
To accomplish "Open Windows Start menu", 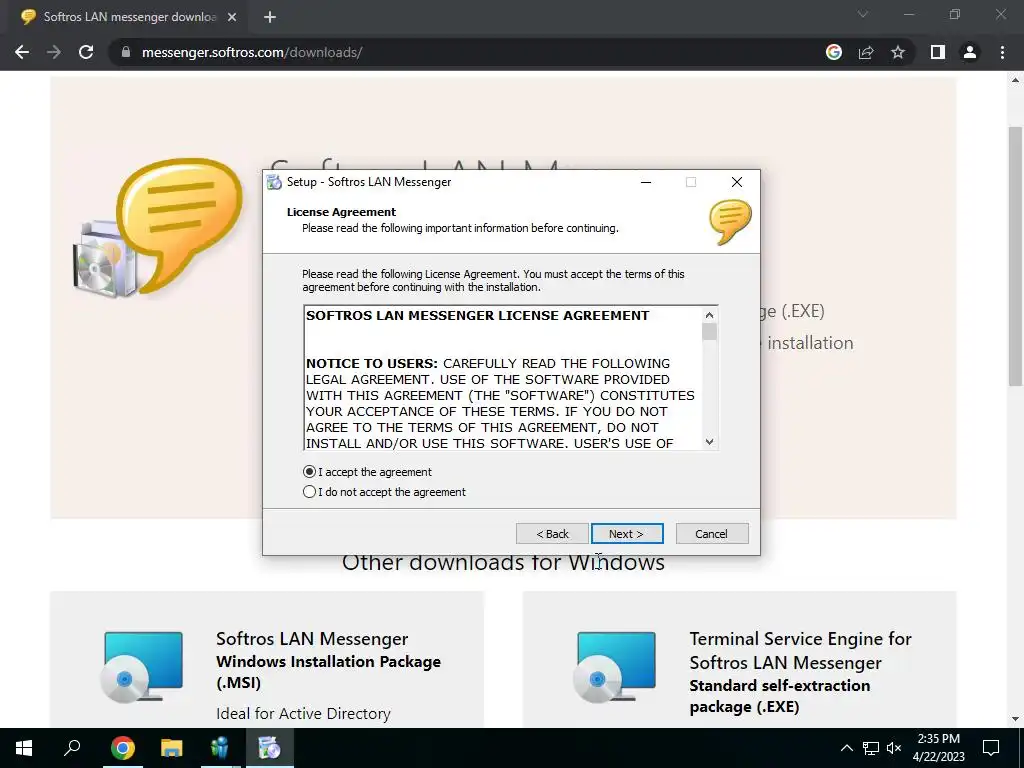I will (x=24, y=748).
